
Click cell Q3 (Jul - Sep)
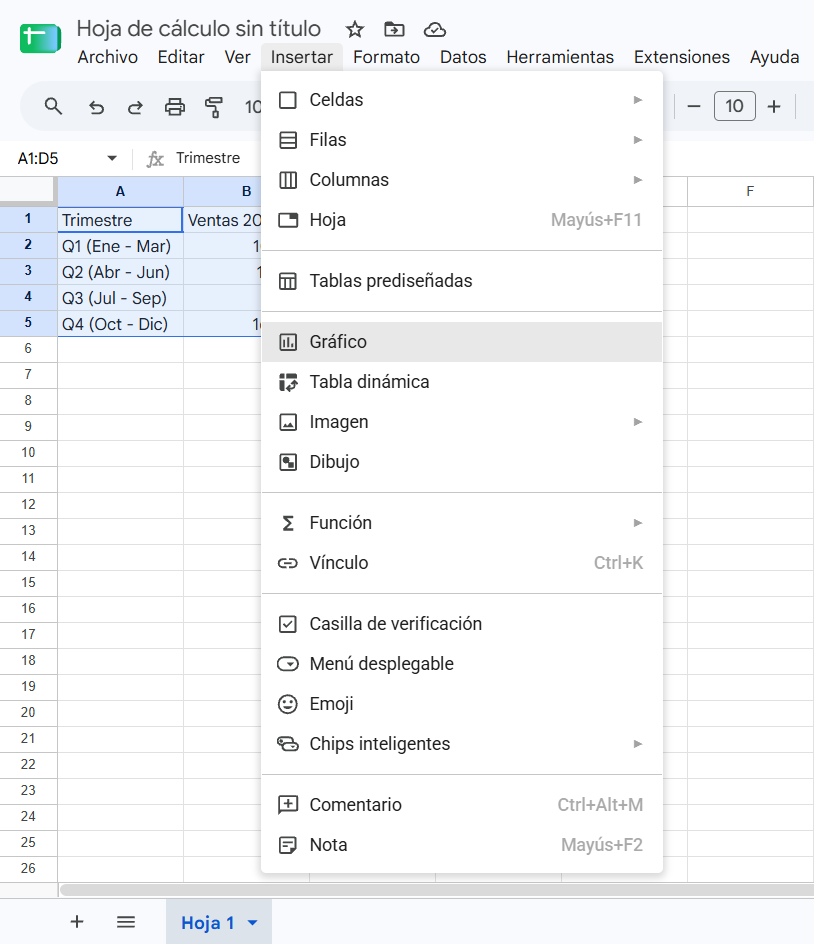click(120, 298)
